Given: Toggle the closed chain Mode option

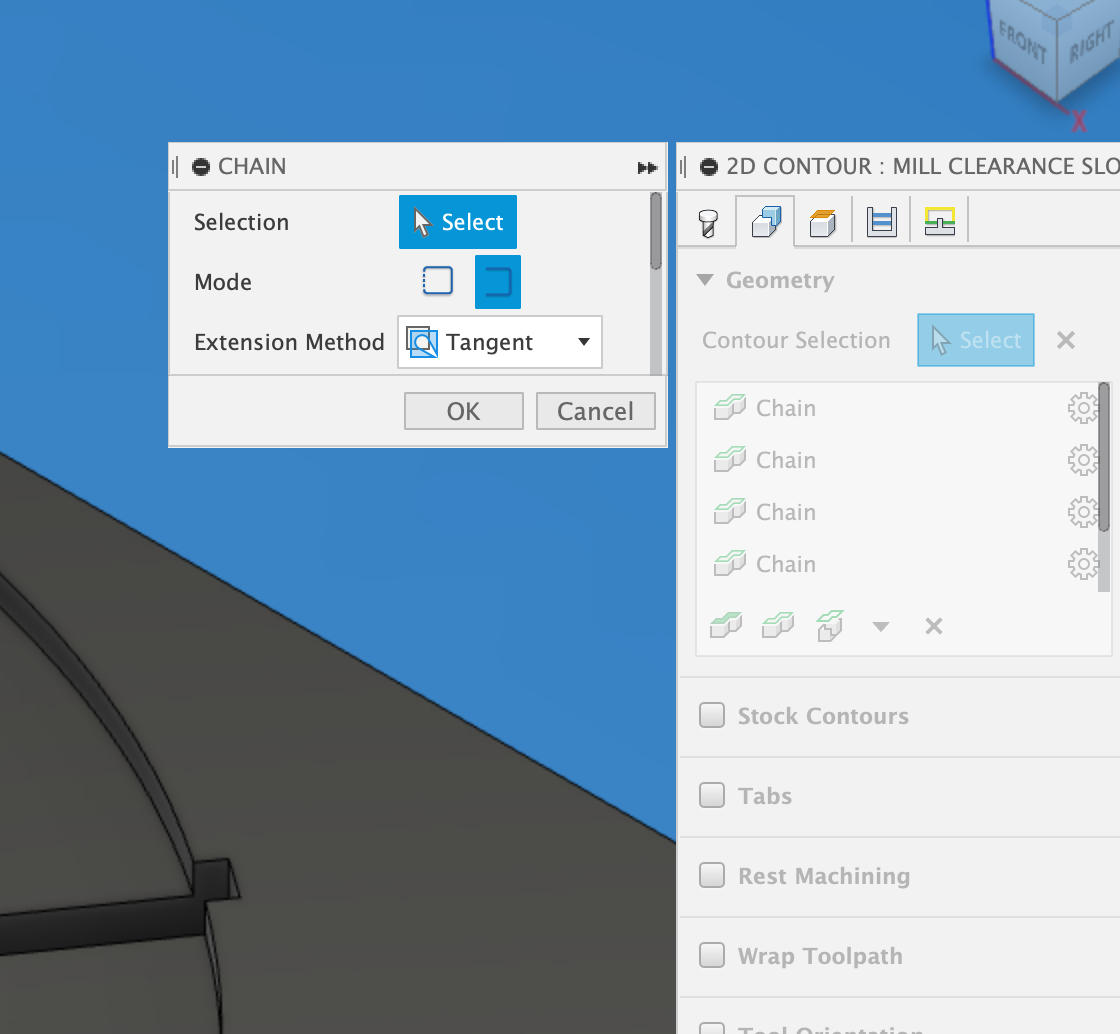Looking at the screenshot, I should [497, 281].
